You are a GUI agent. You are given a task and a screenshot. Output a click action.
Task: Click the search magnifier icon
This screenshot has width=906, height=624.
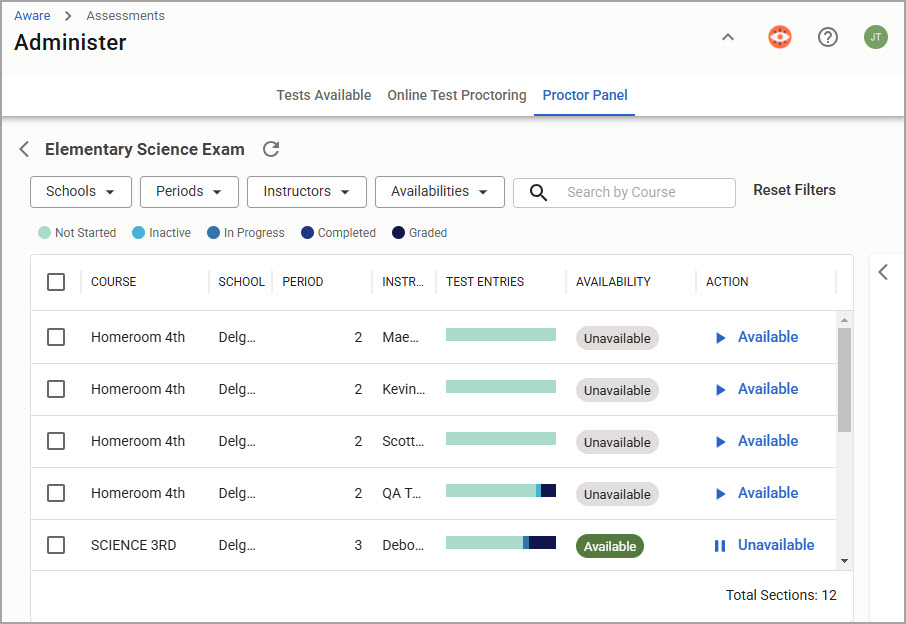(x=538, y=192)
